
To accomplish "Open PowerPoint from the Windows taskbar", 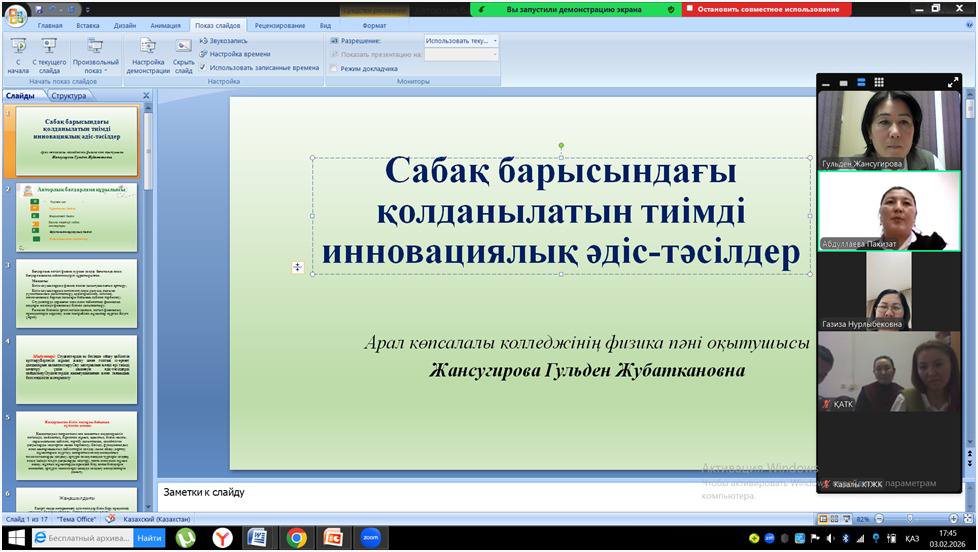I will tap(333, 538).
